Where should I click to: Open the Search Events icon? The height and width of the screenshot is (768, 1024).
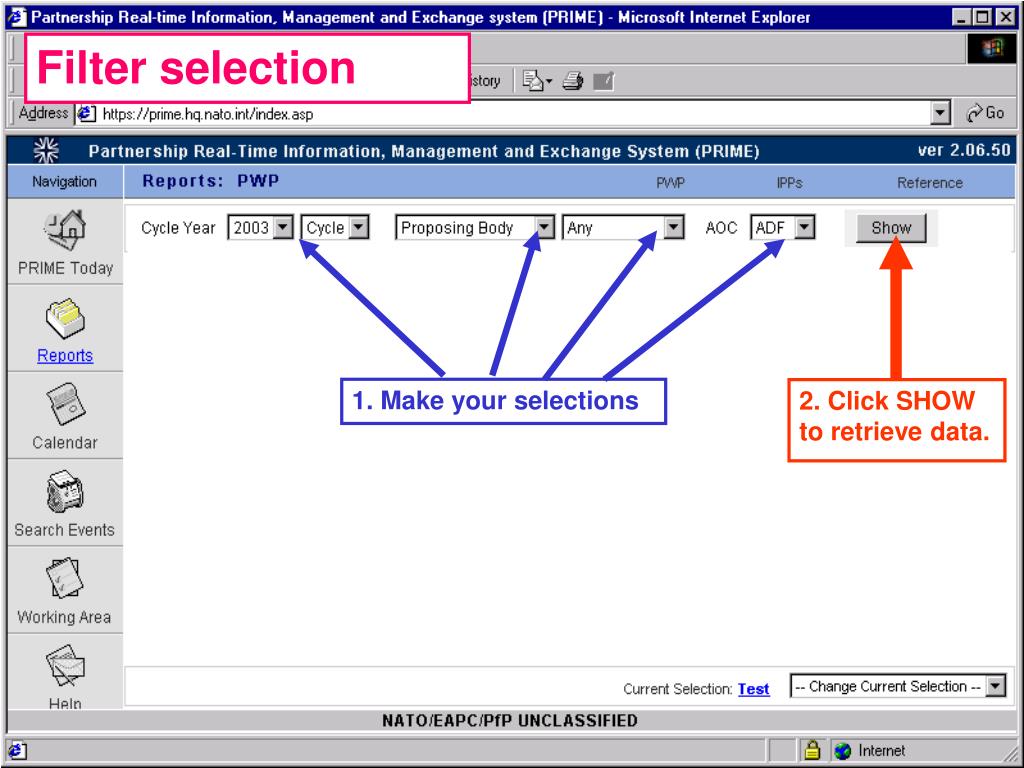coord(65,492)
